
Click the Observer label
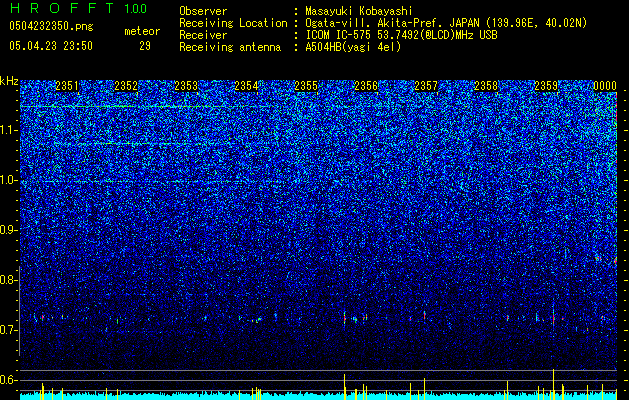click(x=203, y=11)
